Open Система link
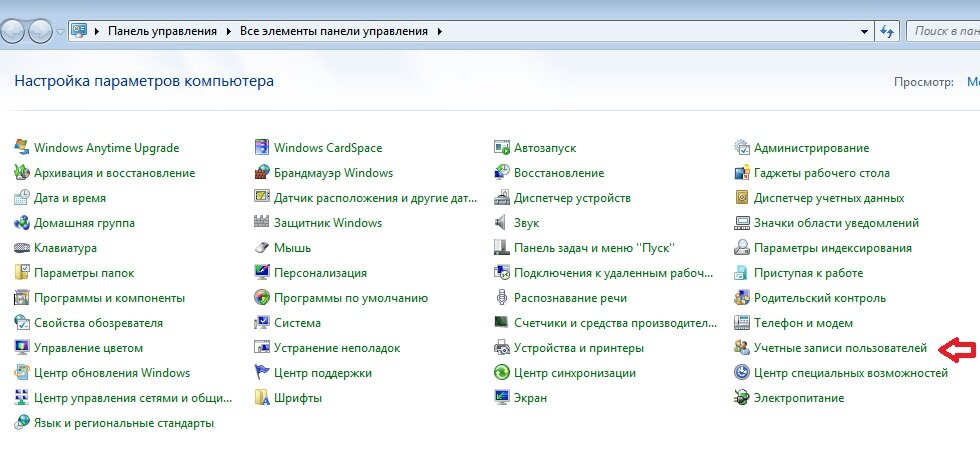Viewport: 980px width, 451px height. point(298,323)
